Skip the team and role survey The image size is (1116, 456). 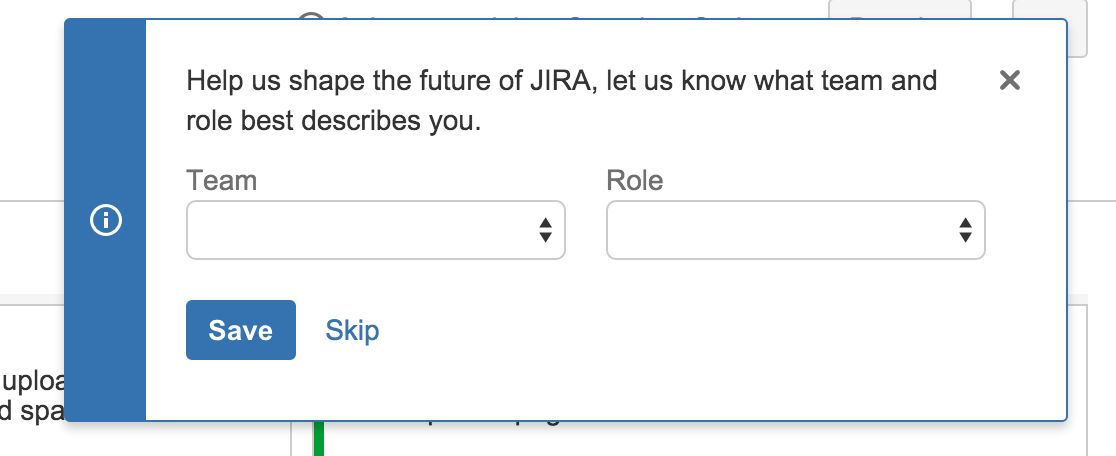coord(352,330)
